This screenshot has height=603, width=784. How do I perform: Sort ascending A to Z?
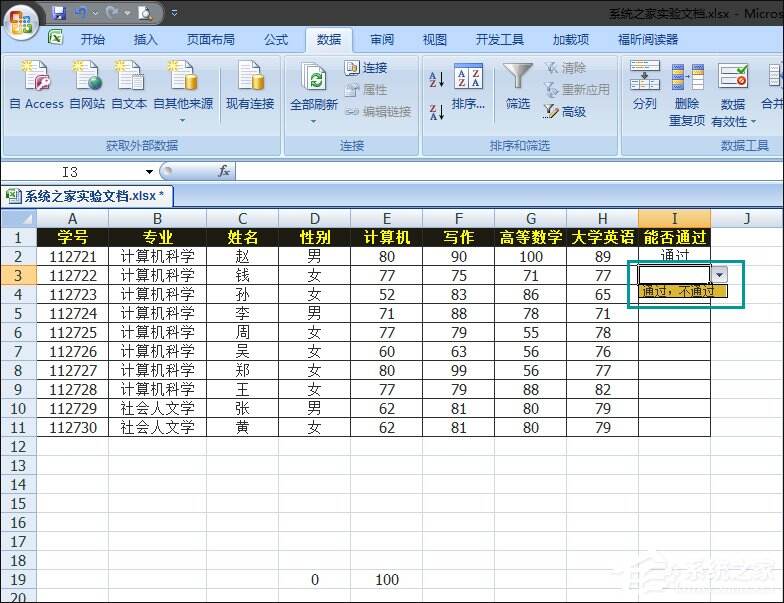click(x=436, y=79)
